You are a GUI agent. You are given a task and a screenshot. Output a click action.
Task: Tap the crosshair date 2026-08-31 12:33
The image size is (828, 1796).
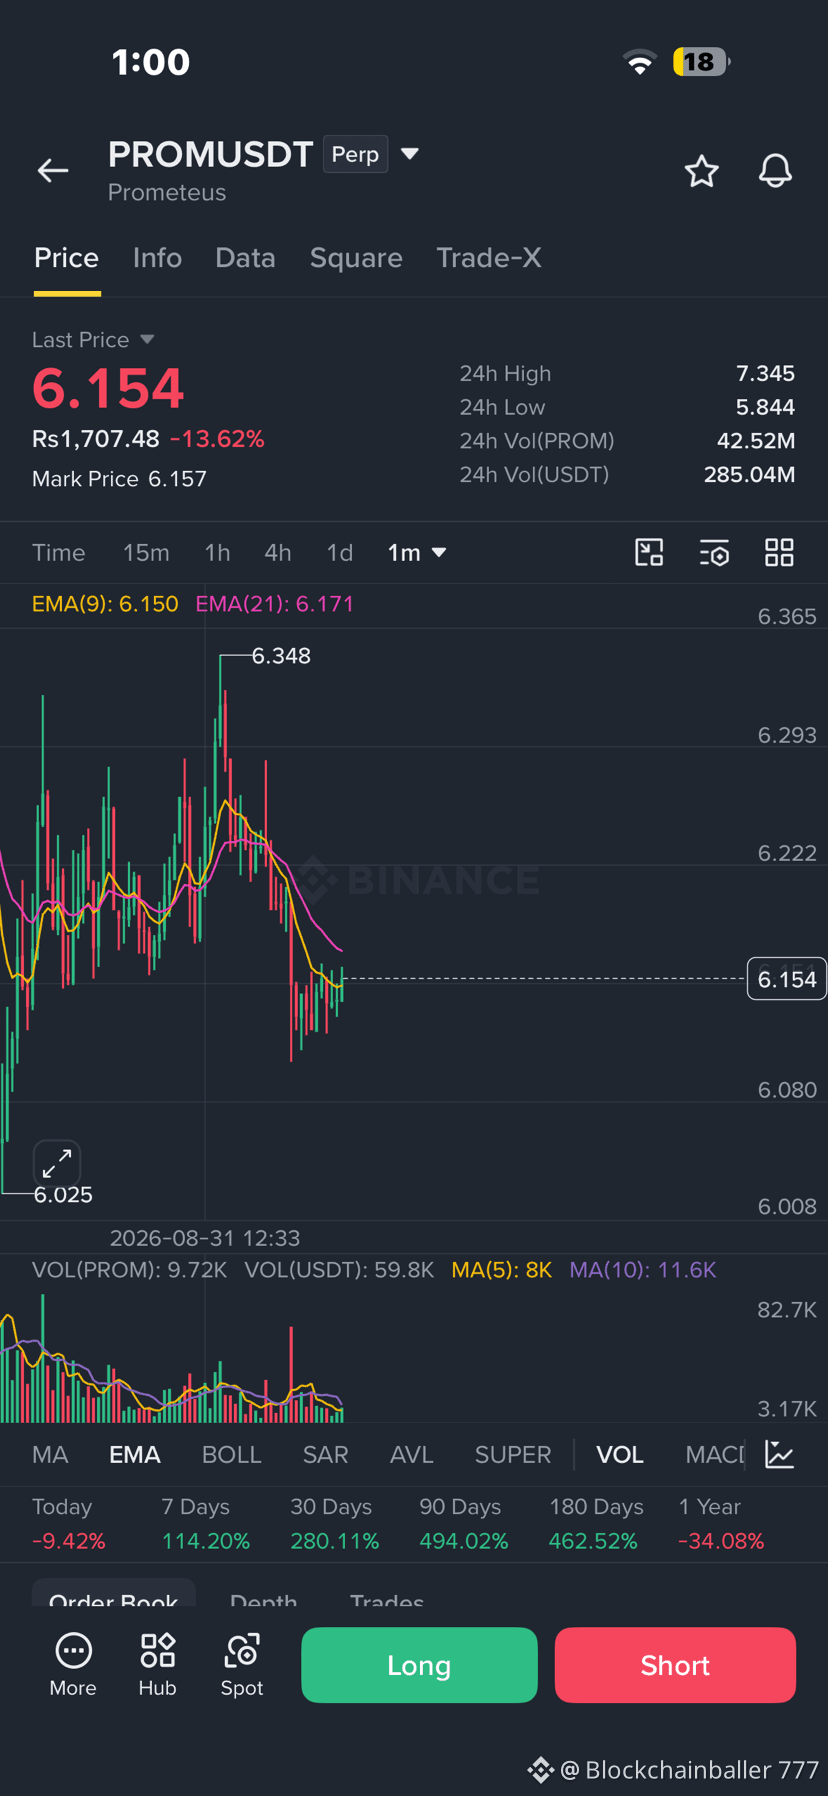click(205, 1238)
